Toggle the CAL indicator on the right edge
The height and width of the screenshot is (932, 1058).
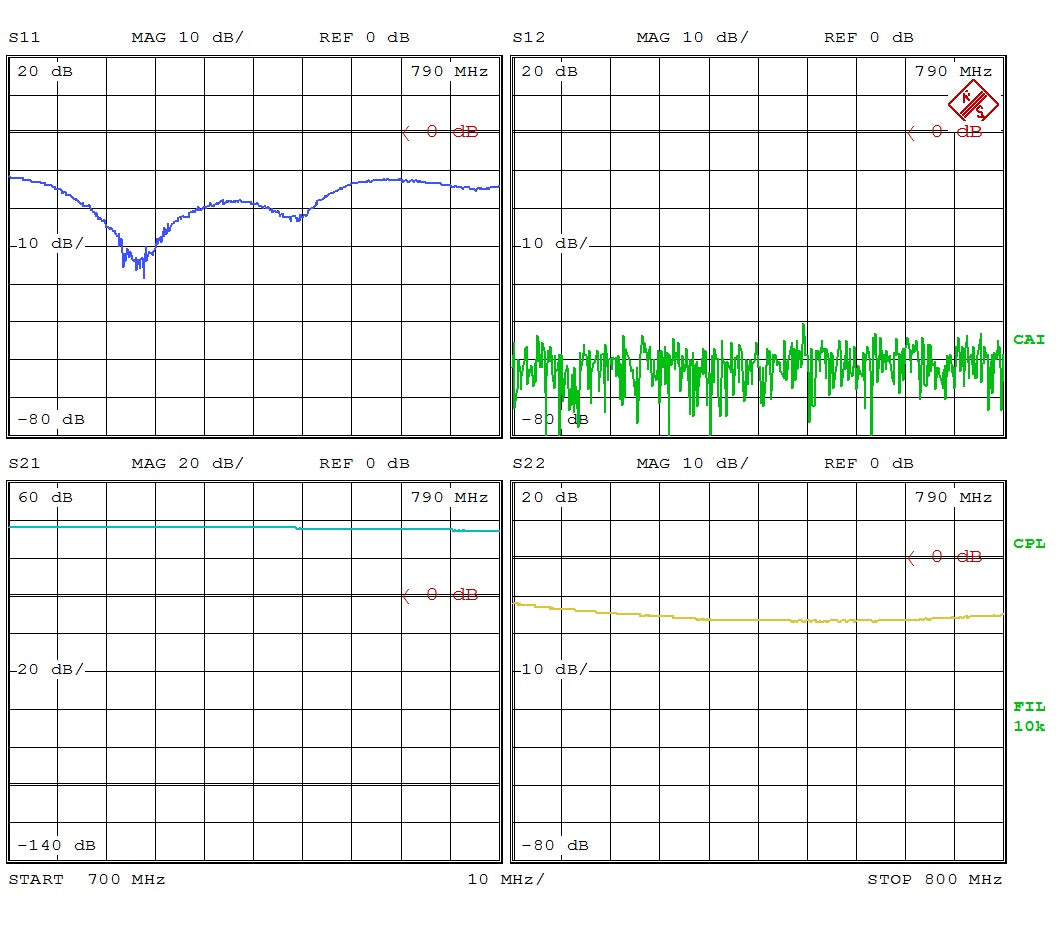[1029, 339]
